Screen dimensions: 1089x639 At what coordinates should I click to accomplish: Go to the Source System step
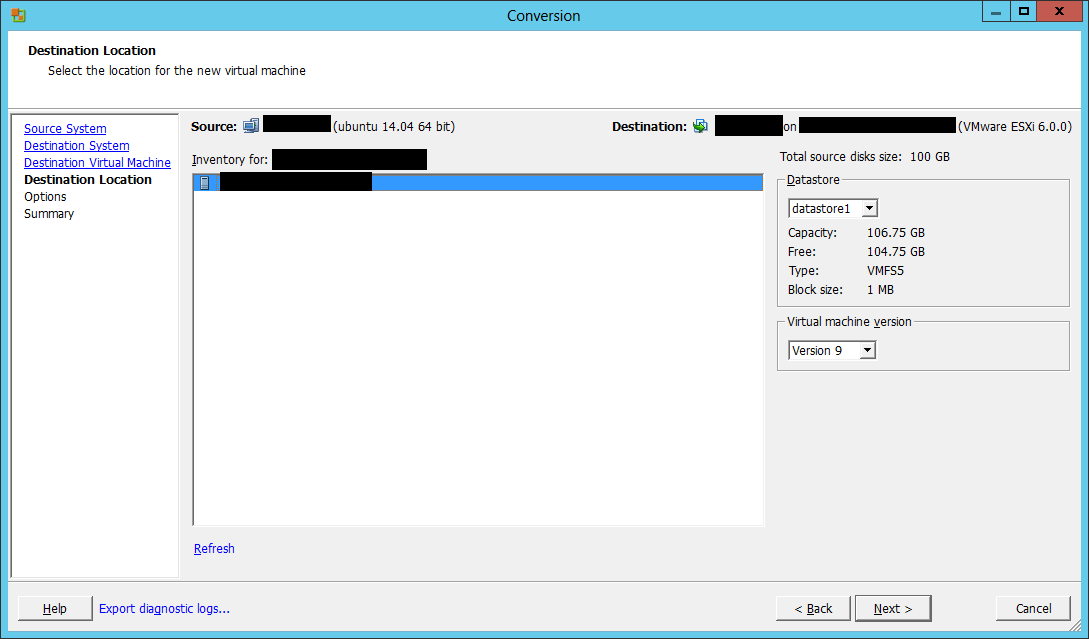click(65, 128)
